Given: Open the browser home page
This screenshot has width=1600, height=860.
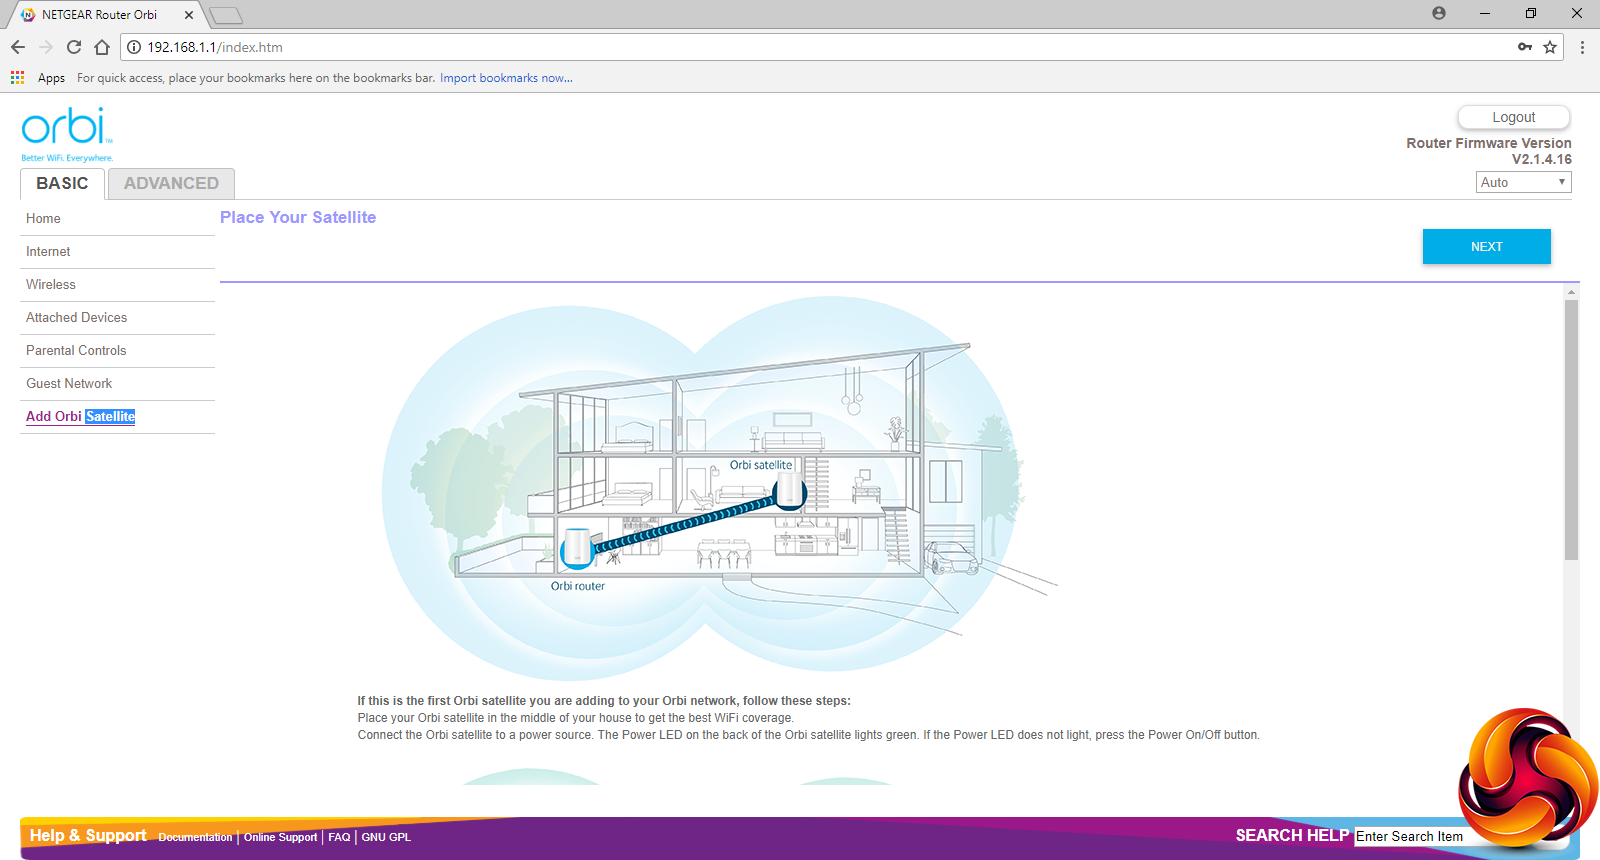Looking at the screenshot, I should (x=102, y=47).
